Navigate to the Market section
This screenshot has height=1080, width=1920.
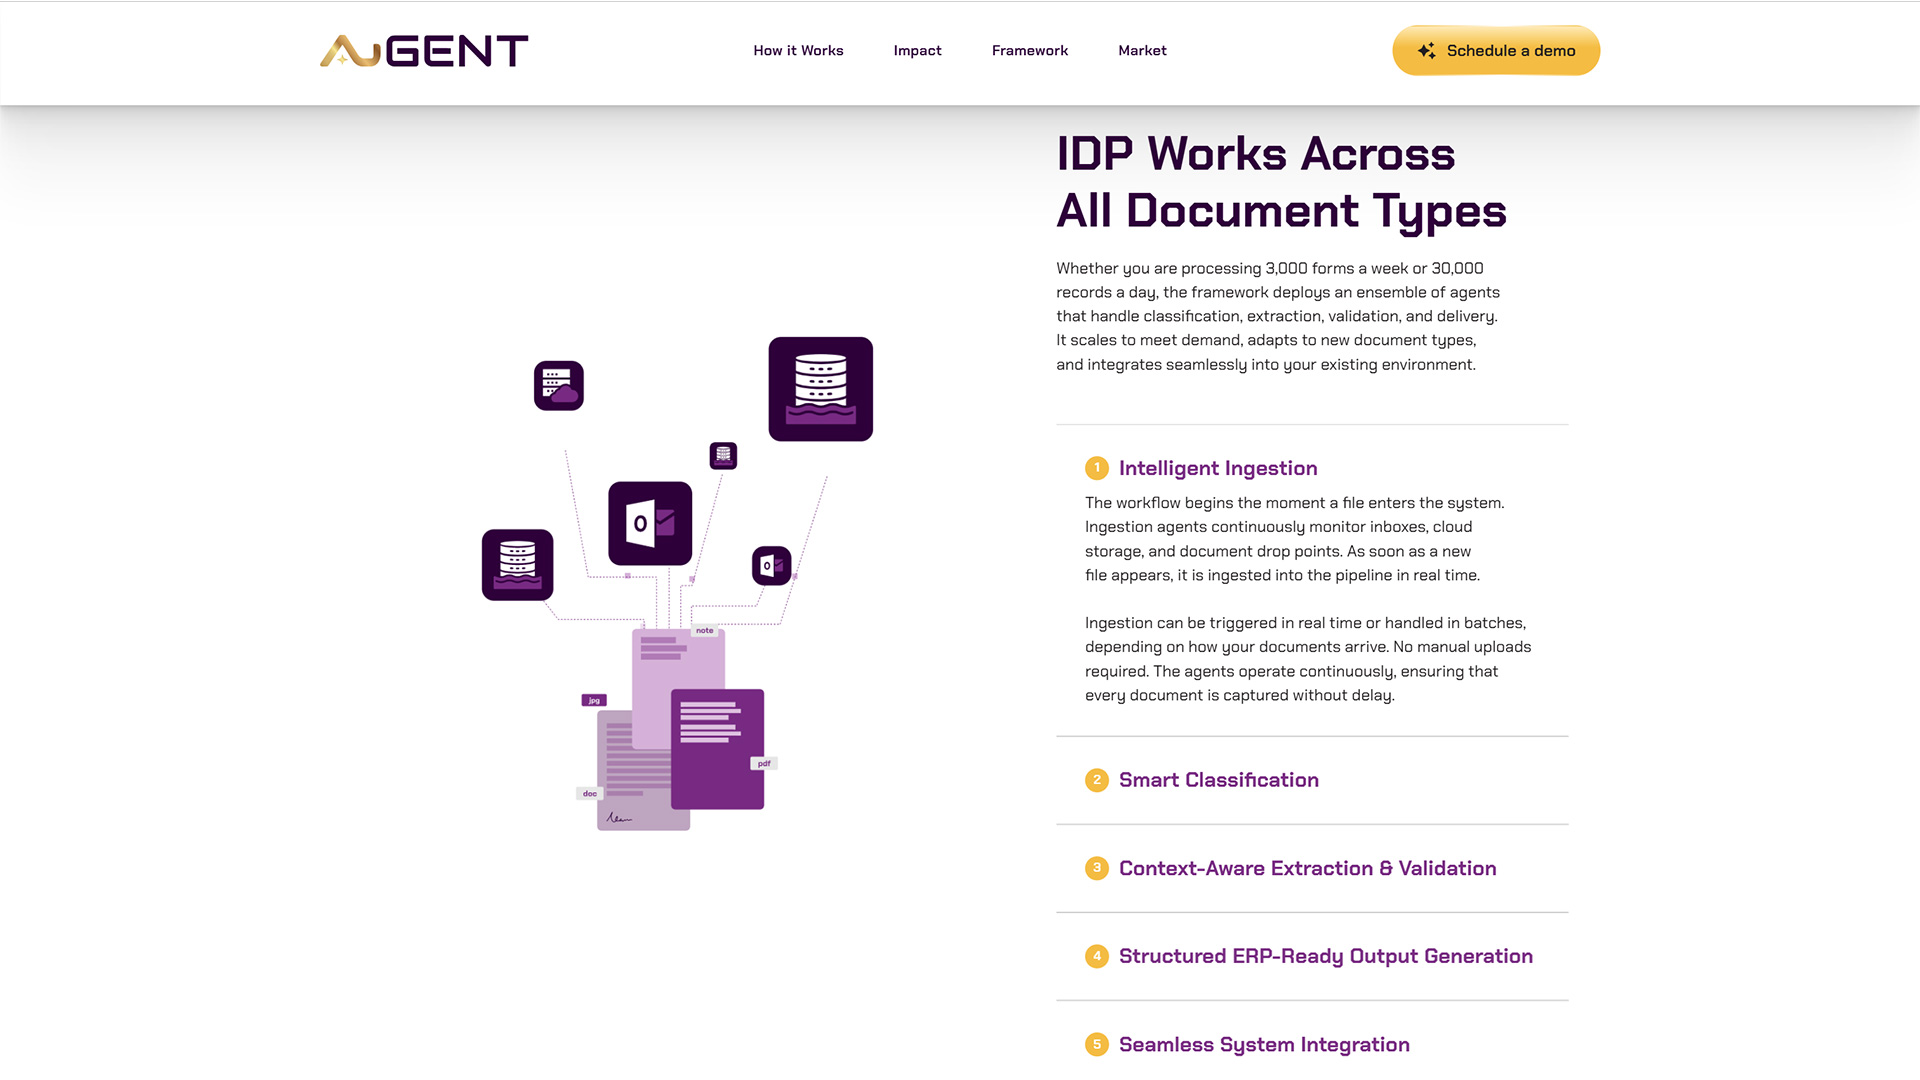[x=1142, y=51]
